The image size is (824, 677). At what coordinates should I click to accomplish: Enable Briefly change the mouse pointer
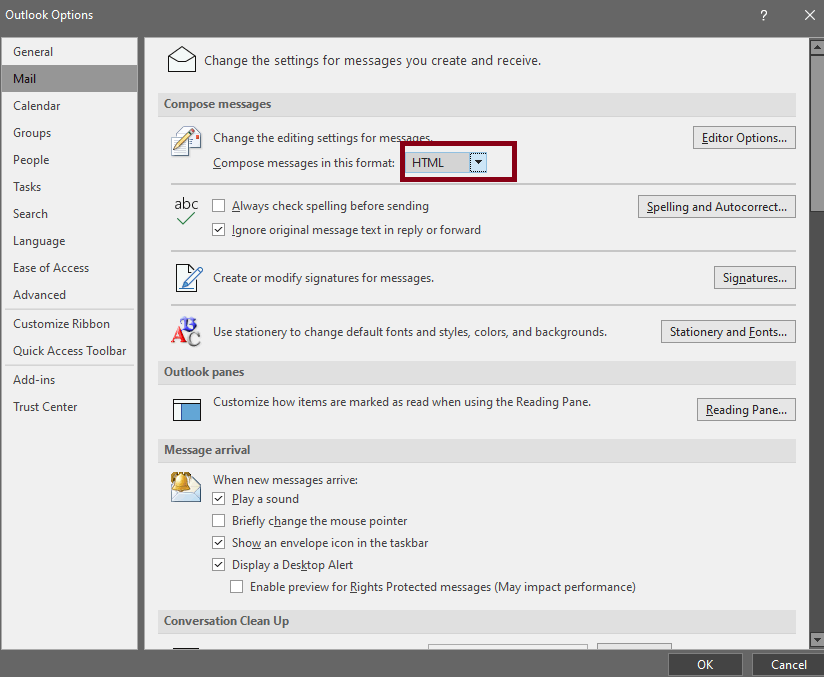[219, 520]
